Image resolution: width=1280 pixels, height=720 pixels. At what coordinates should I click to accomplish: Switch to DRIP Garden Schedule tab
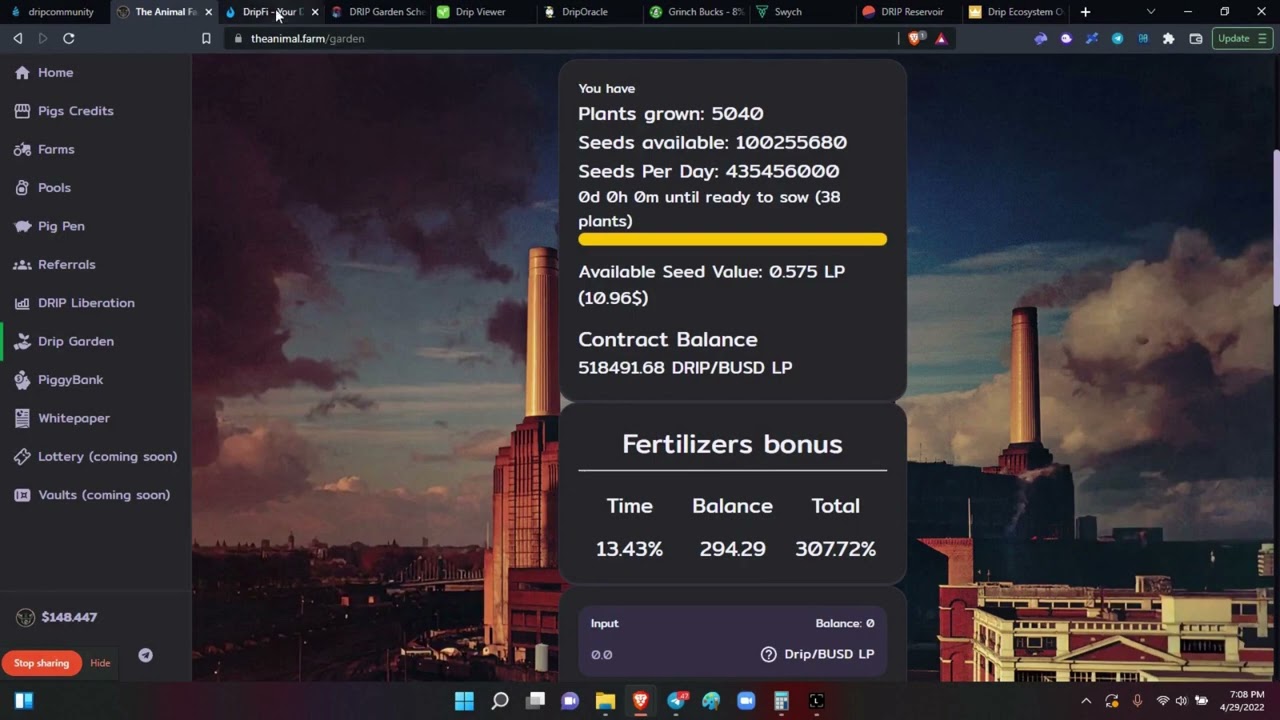tap(378, 12)
